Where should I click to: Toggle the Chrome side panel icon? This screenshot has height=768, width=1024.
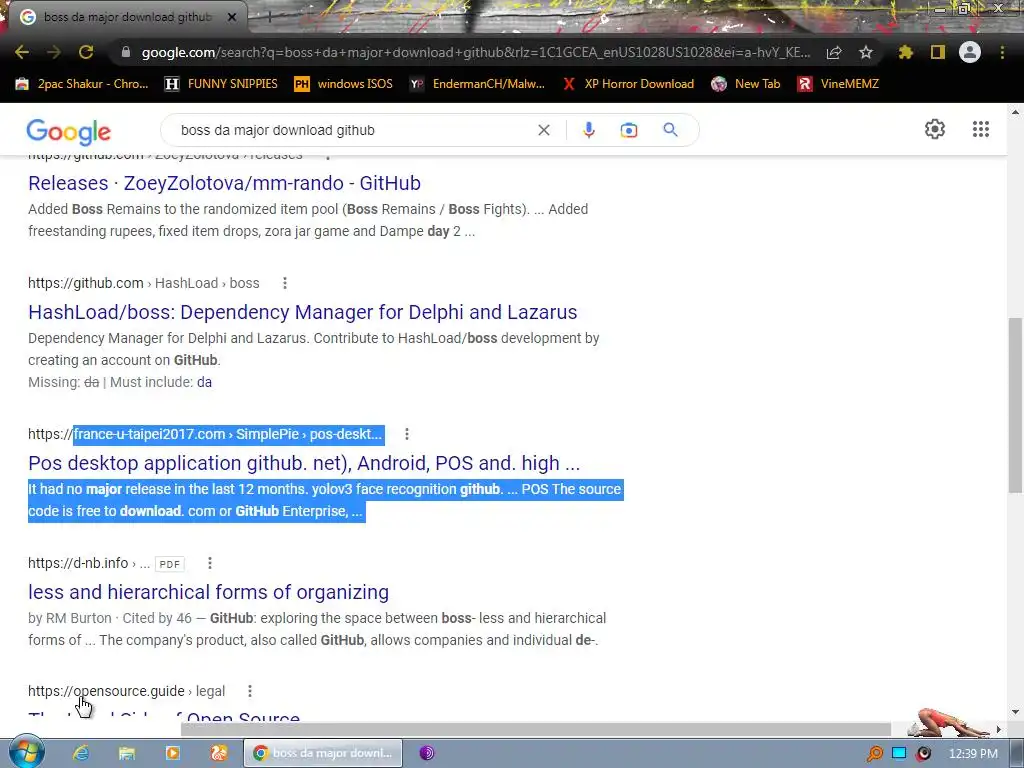click(x=938, y=52)
